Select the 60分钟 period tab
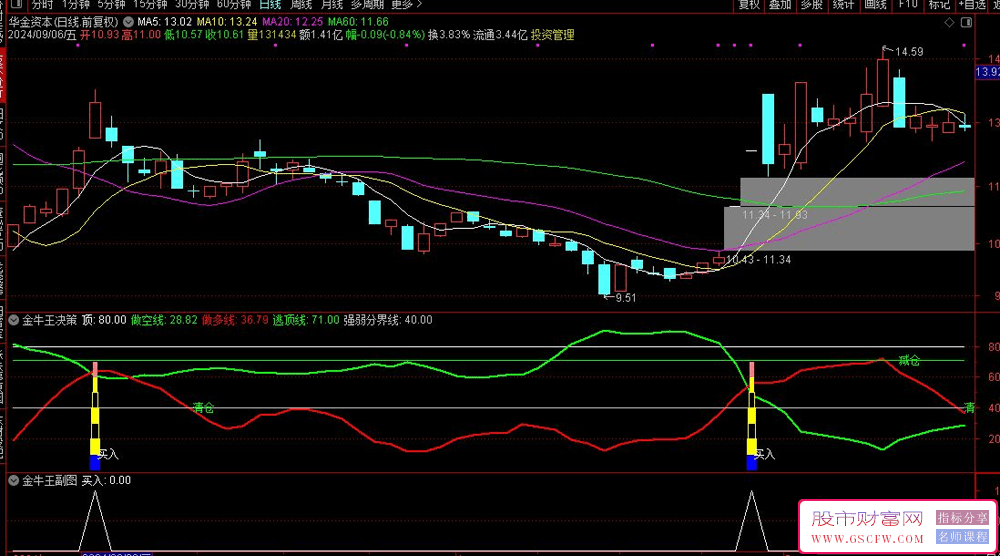 (234, 4)
